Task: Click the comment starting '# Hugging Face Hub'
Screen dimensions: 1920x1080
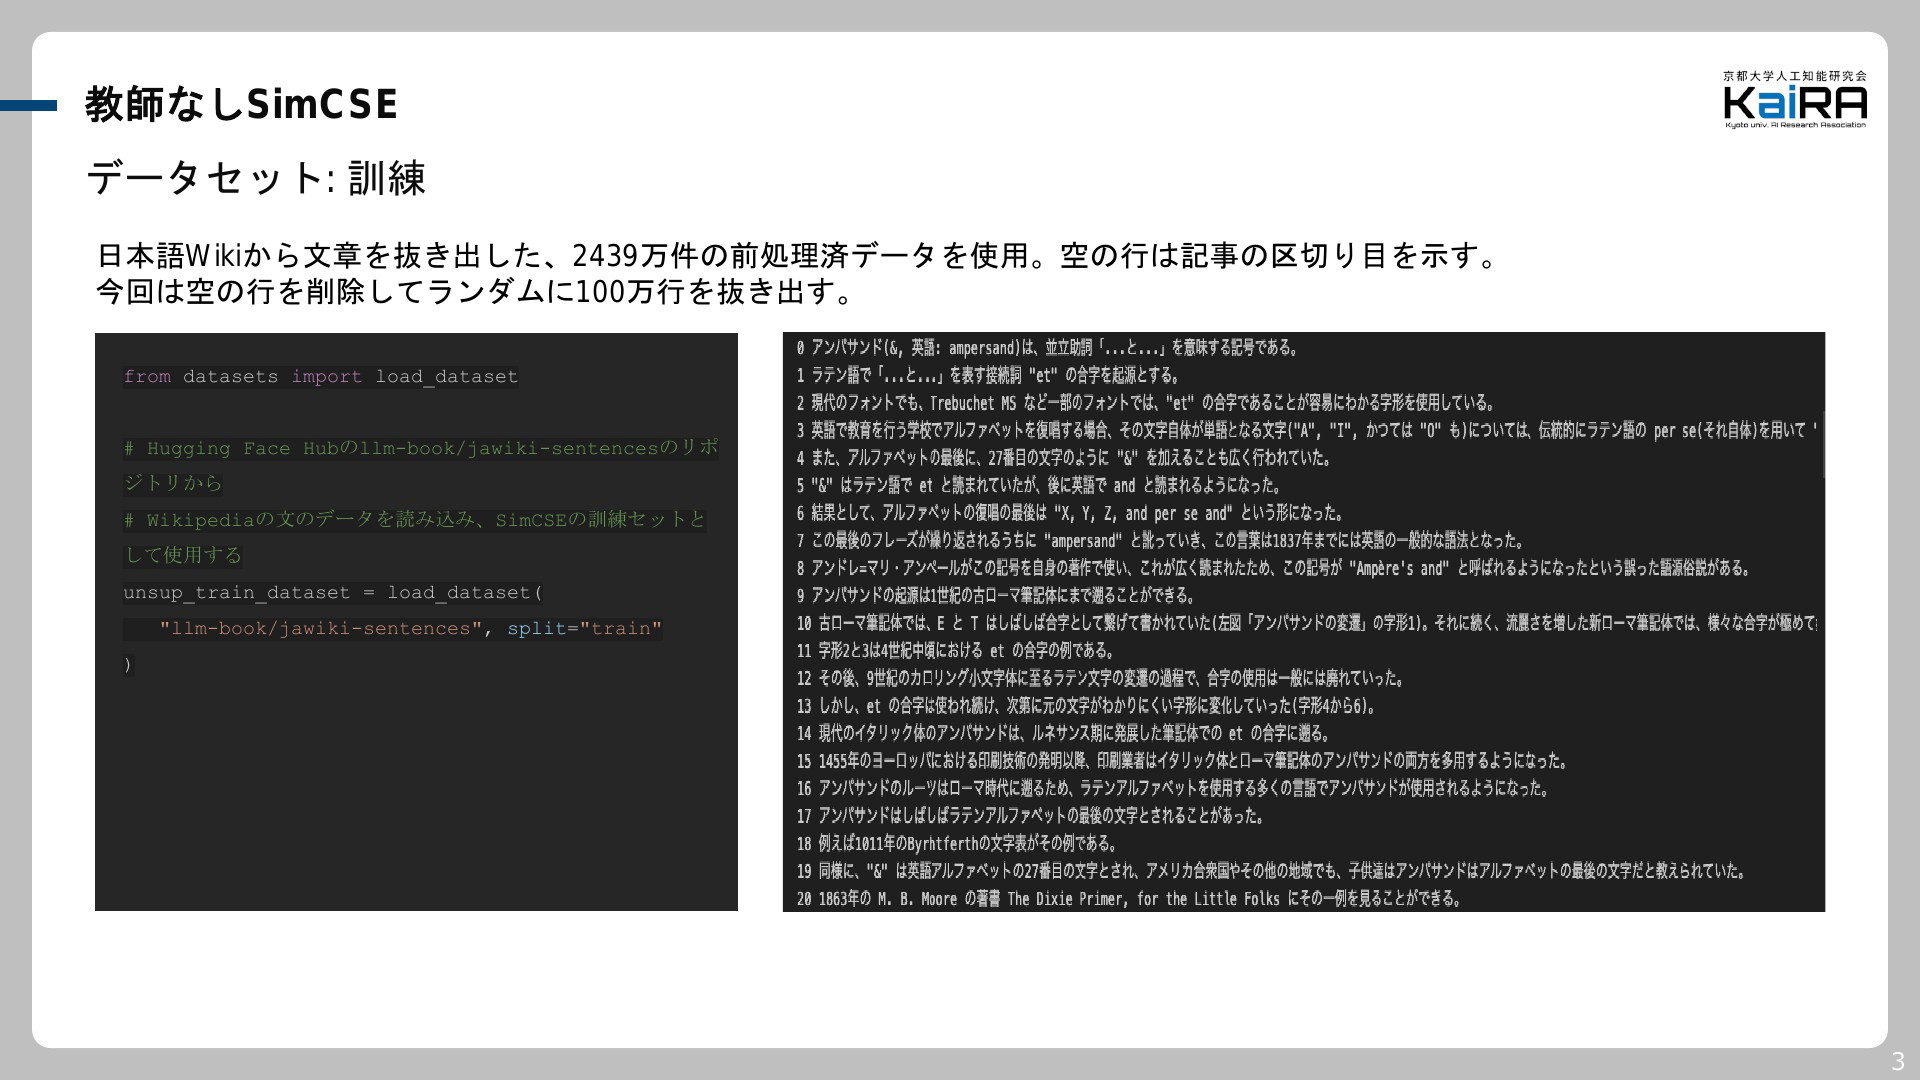Action: coord(421,465)
